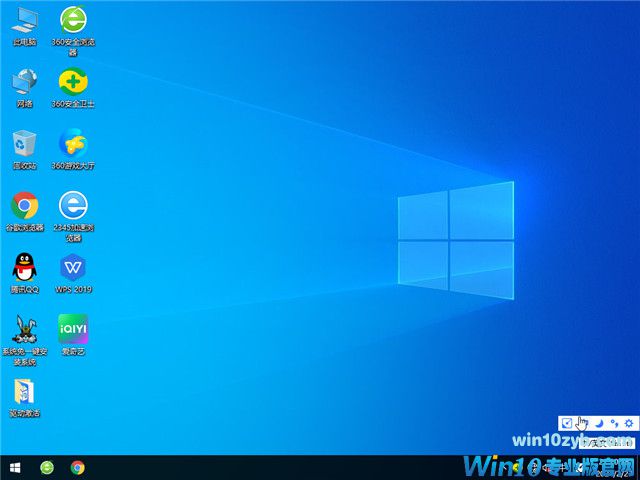Viewport: 640px width, 480px height.
Task: Select the Recycle Bin icon
Action: [24, 149]
